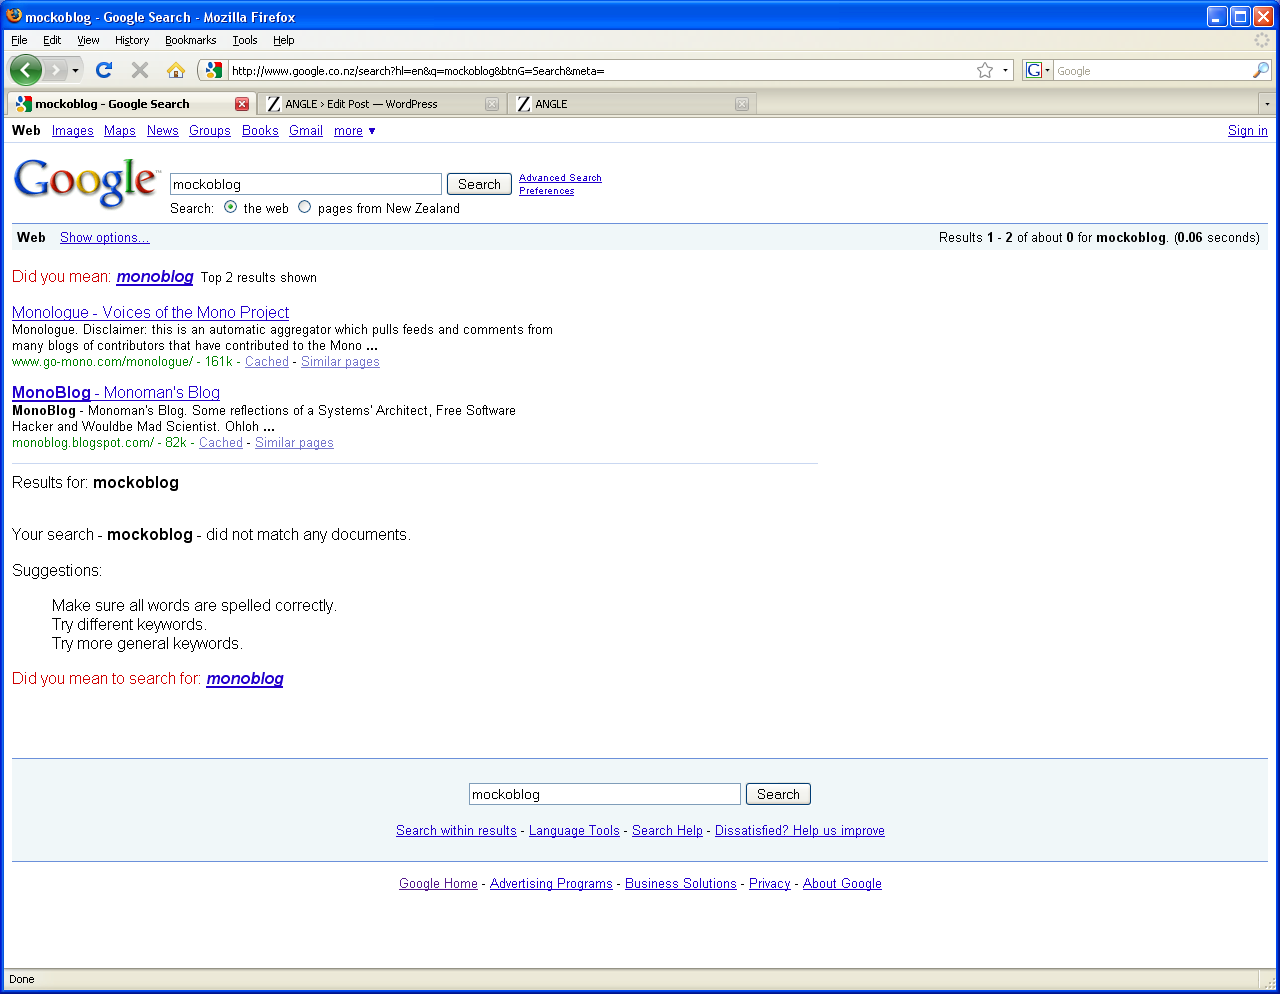This screenshot has height=994, width=1280.
Task: Close the mockoblog Google Search tab
Action: click(242, 104)
